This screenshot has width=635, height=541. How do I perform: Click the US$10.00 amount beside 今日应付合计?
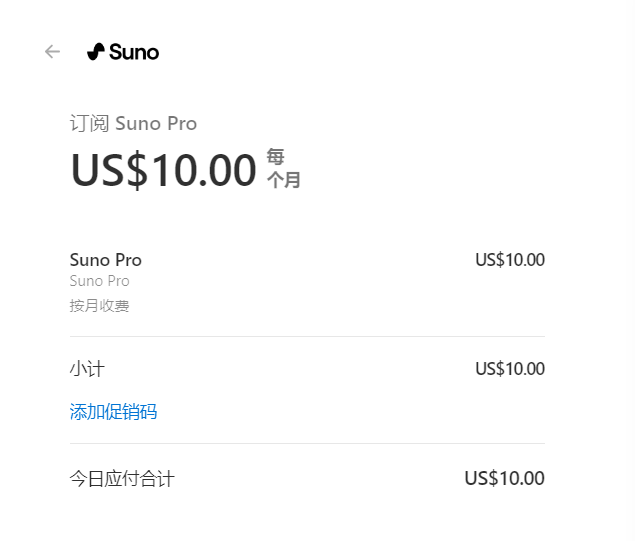[504, 479]
